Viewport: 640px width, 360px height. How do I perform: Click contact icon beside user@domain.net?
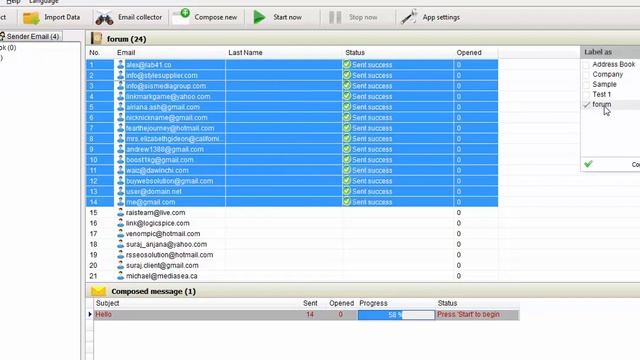click(x=120, y=191)
